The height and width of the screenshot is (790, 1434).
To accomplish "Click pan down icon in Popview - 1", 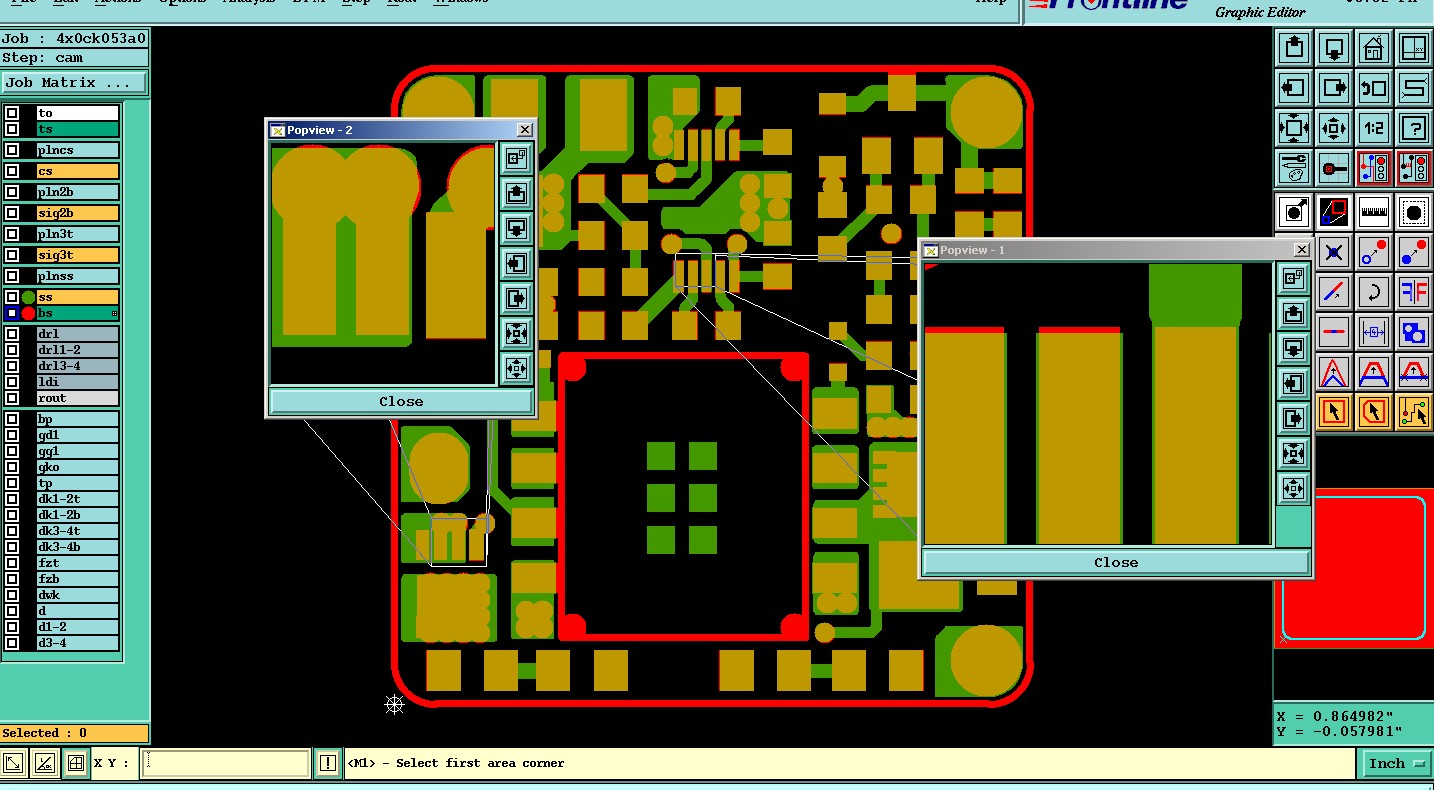I will [x=1294, y=348].
